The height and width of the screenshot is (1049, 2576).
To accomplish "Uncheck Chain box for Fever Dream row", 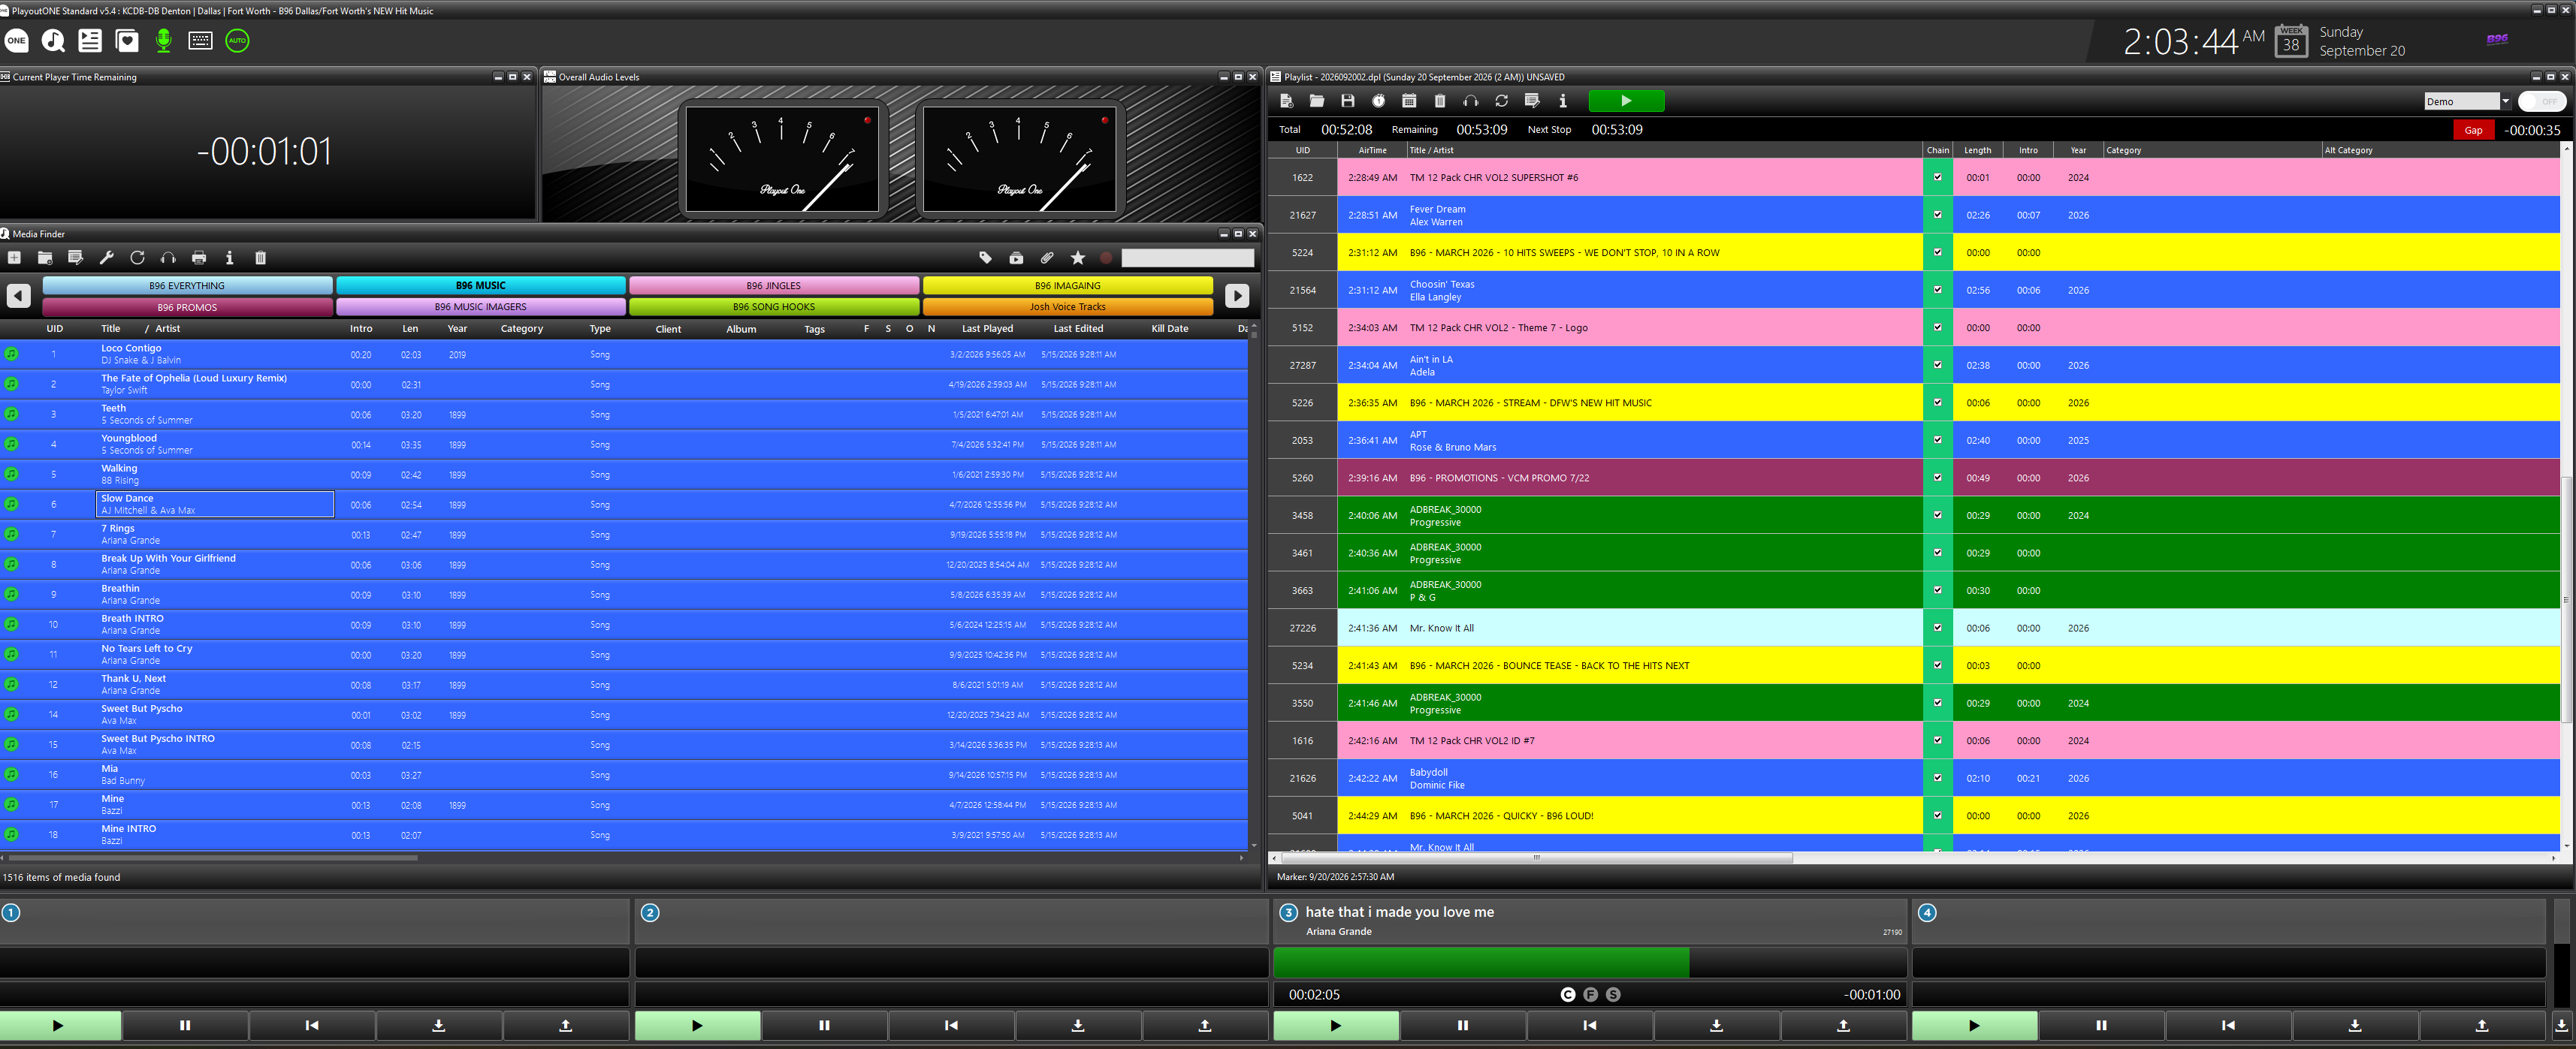I will 1937,215.
